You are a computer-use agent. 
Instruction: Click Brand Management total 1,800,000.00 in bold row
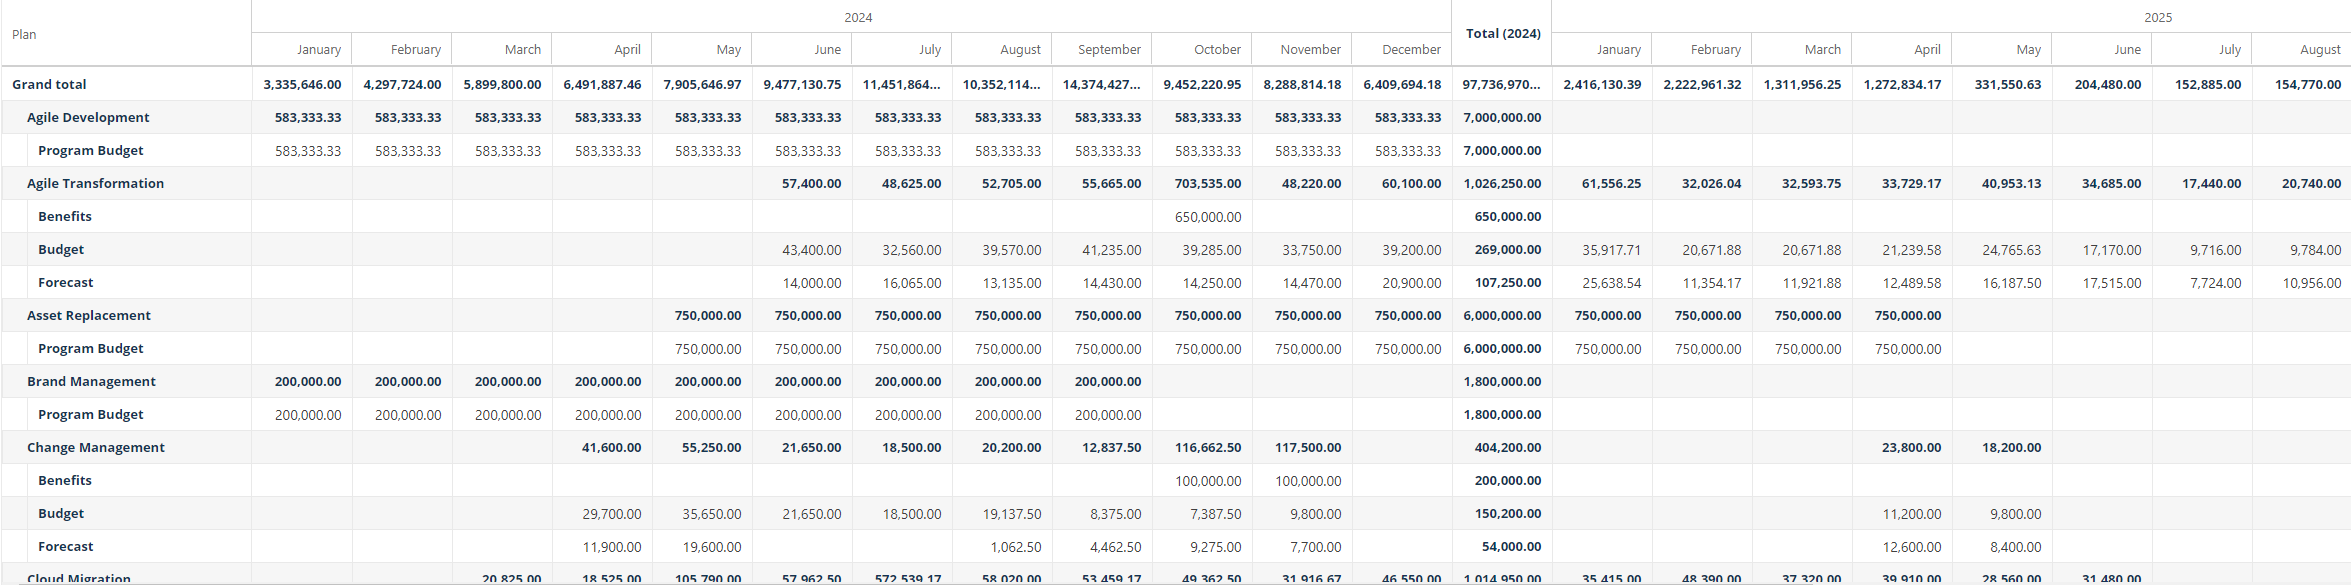pyautogui.click(x=1503, y=381)
